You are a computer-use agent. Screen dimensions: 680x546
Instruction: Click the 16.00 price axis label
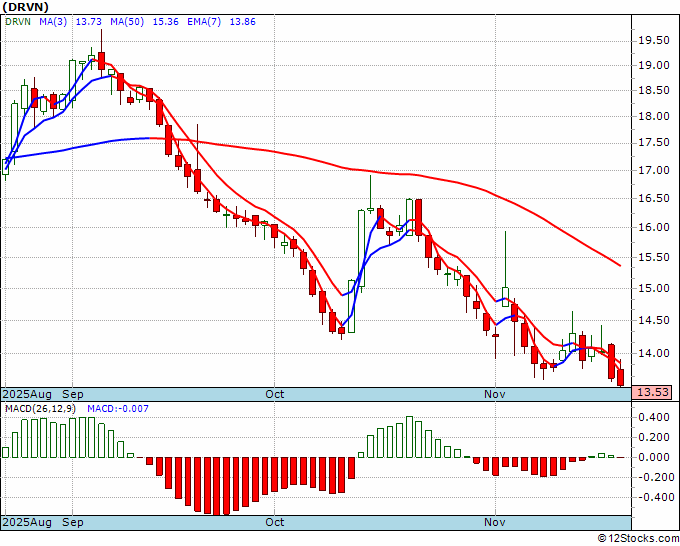tap(654, 227)
